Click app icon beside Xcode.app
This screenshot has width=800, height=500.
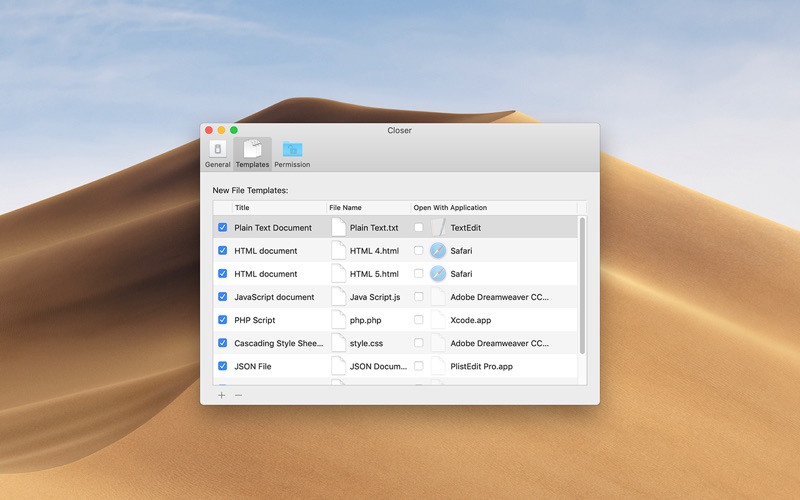[x=438, y=320]
